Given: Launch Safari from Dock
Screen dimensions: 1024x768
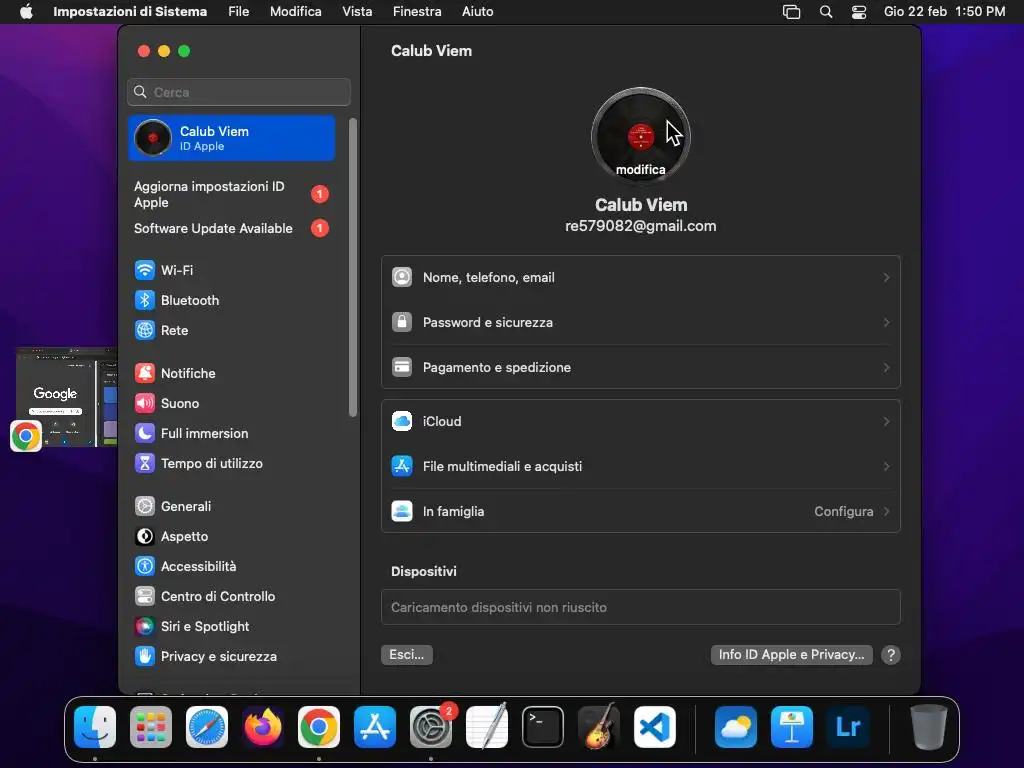Looking at the screenshot, I should tap(207, 727).
